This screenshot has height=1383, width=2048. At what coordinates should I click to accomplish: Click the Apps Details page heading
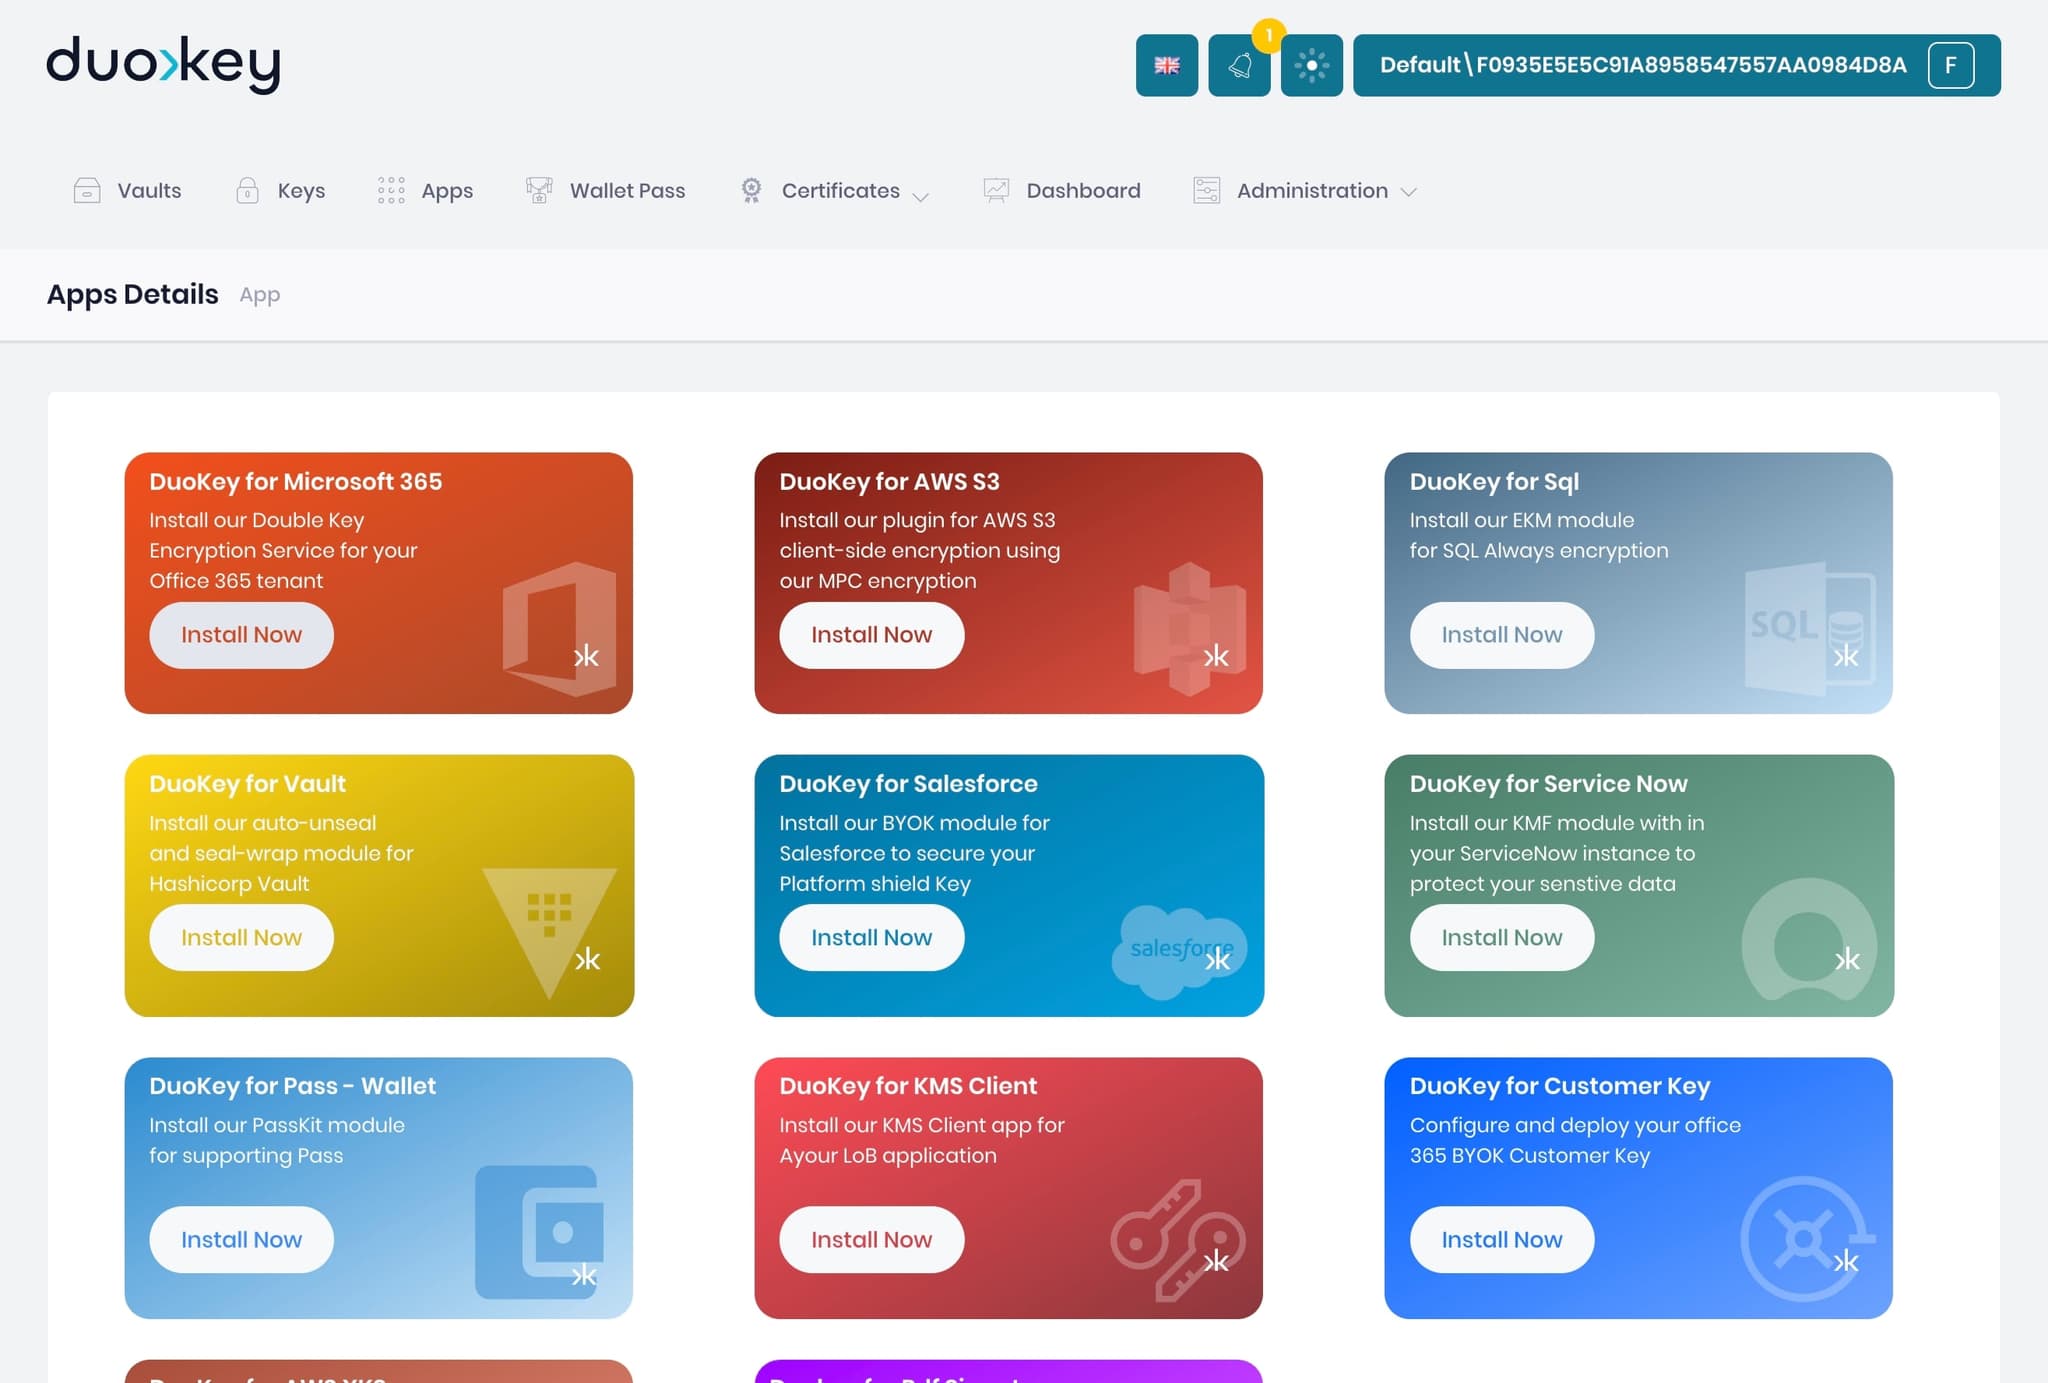[x=132, y=294]
